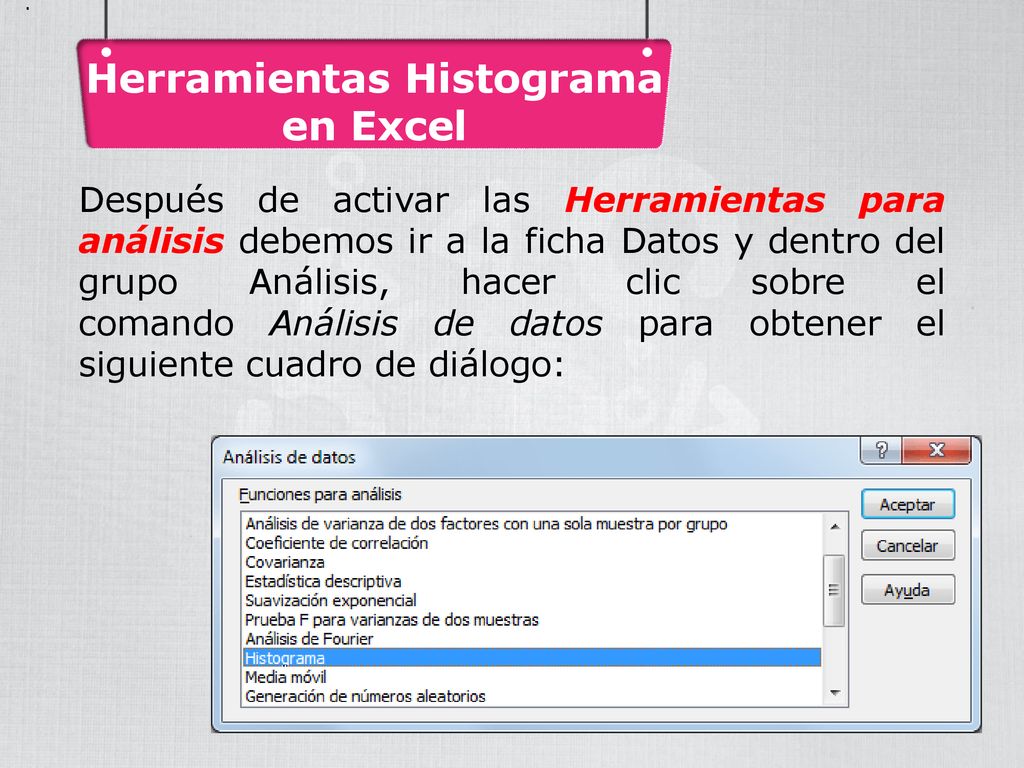Pick 'Análisis de Fourier' from list
1024x768 pixels.
click(532, 639)
